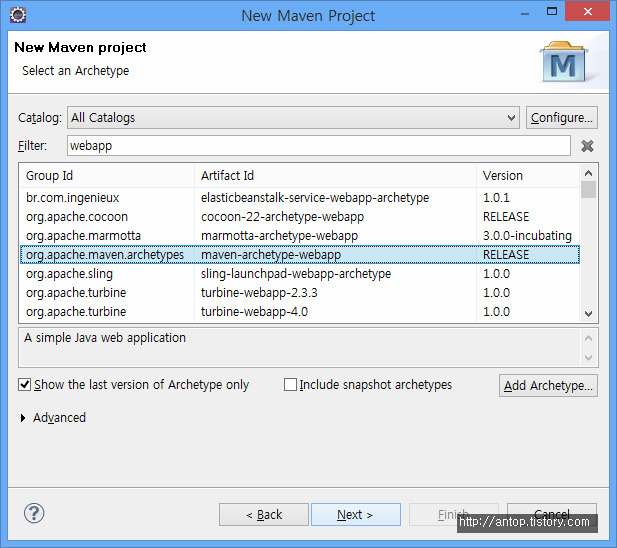Screen dimensions: 617x548
Task: Click the description text A simple Java web application
Action: 105,338
